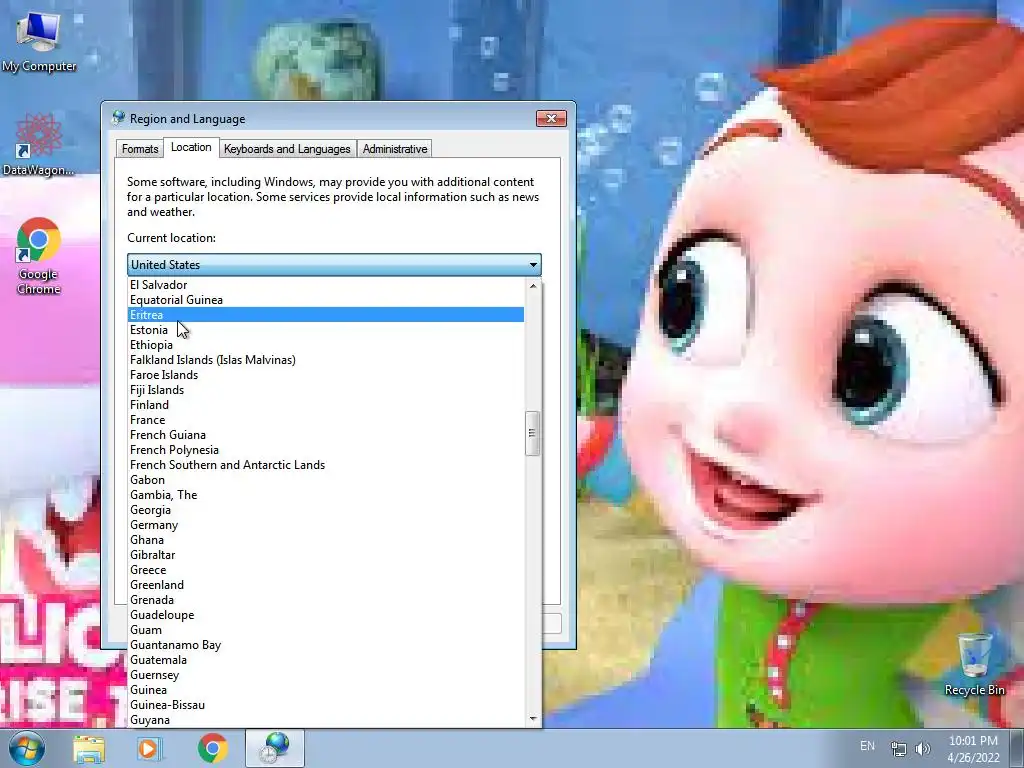The image size is (1024, 768).
Task: Show the clock and date panel
Action: coord(973,749)
